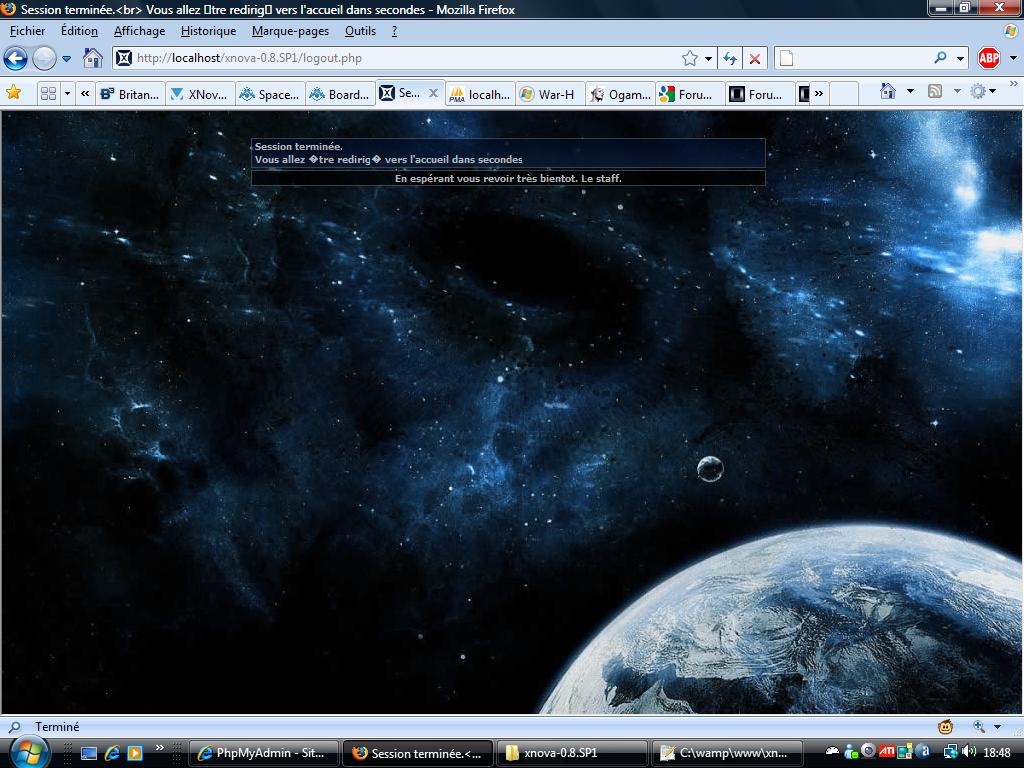
Task: Open the ? help menu
Action: (x=394, y=31)
